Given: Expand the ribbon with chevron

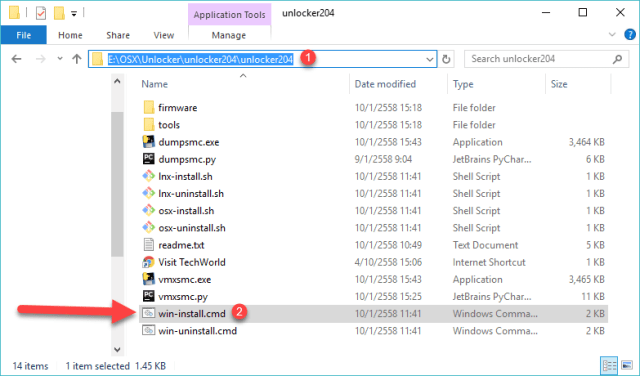Looking at the screenshot, I should pos(612,35).
